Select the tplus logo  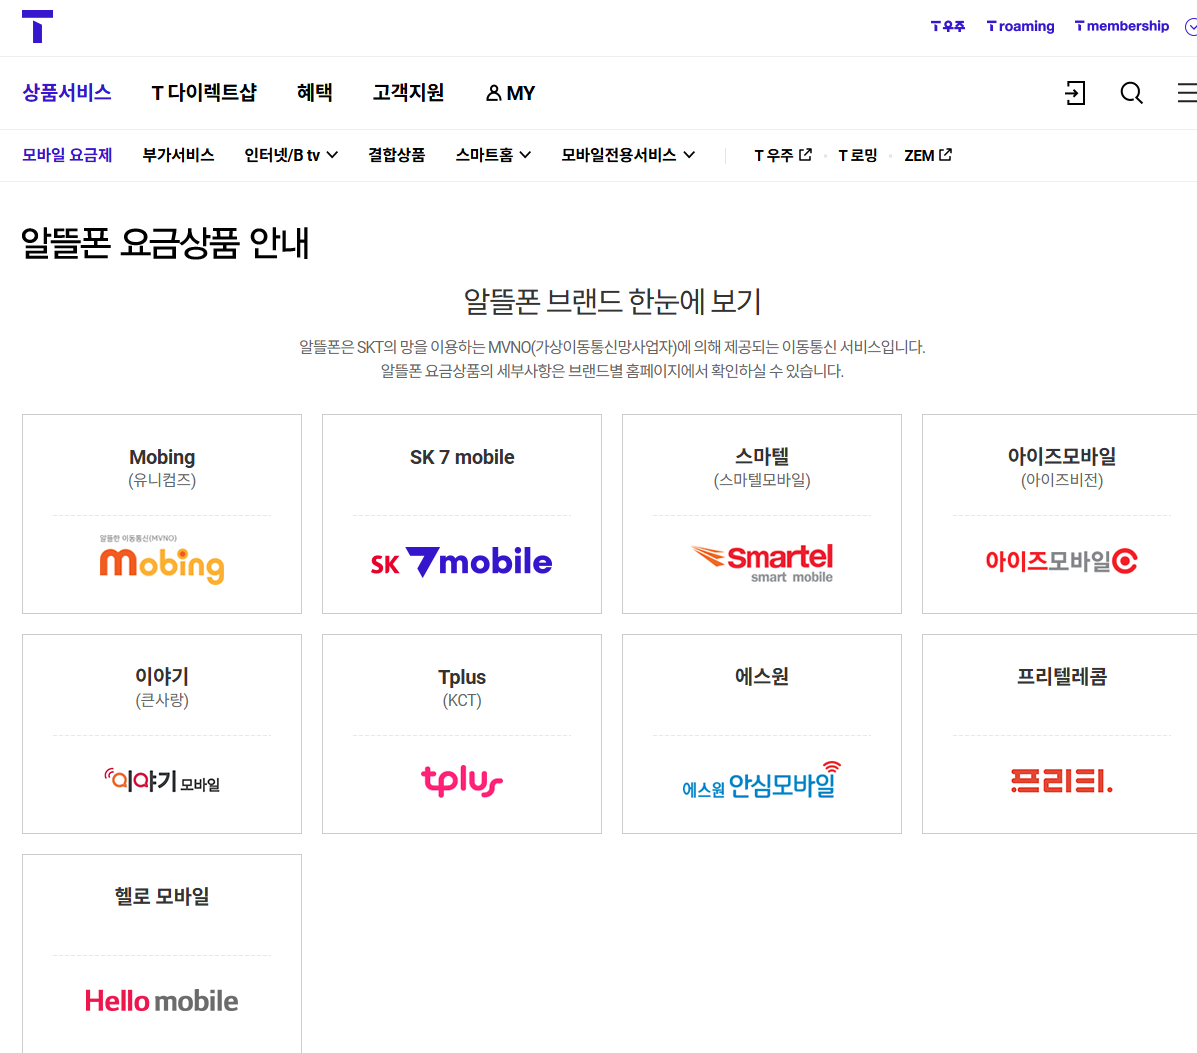point(461,782)
